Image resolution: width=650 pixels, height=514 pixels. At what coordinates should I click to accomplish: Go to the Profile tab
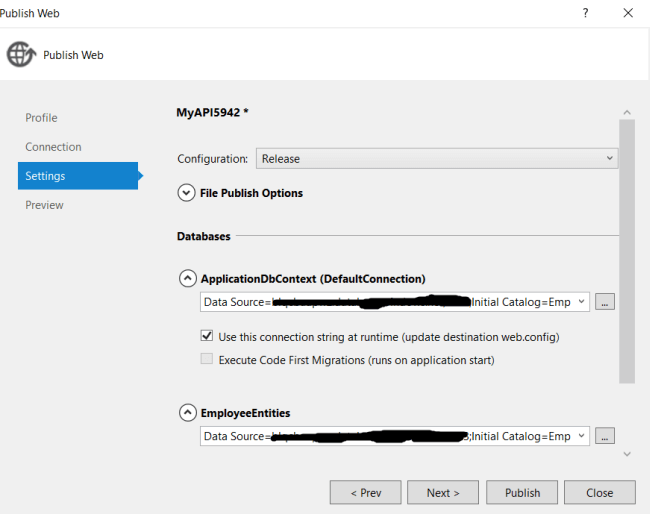pos(41,118)
